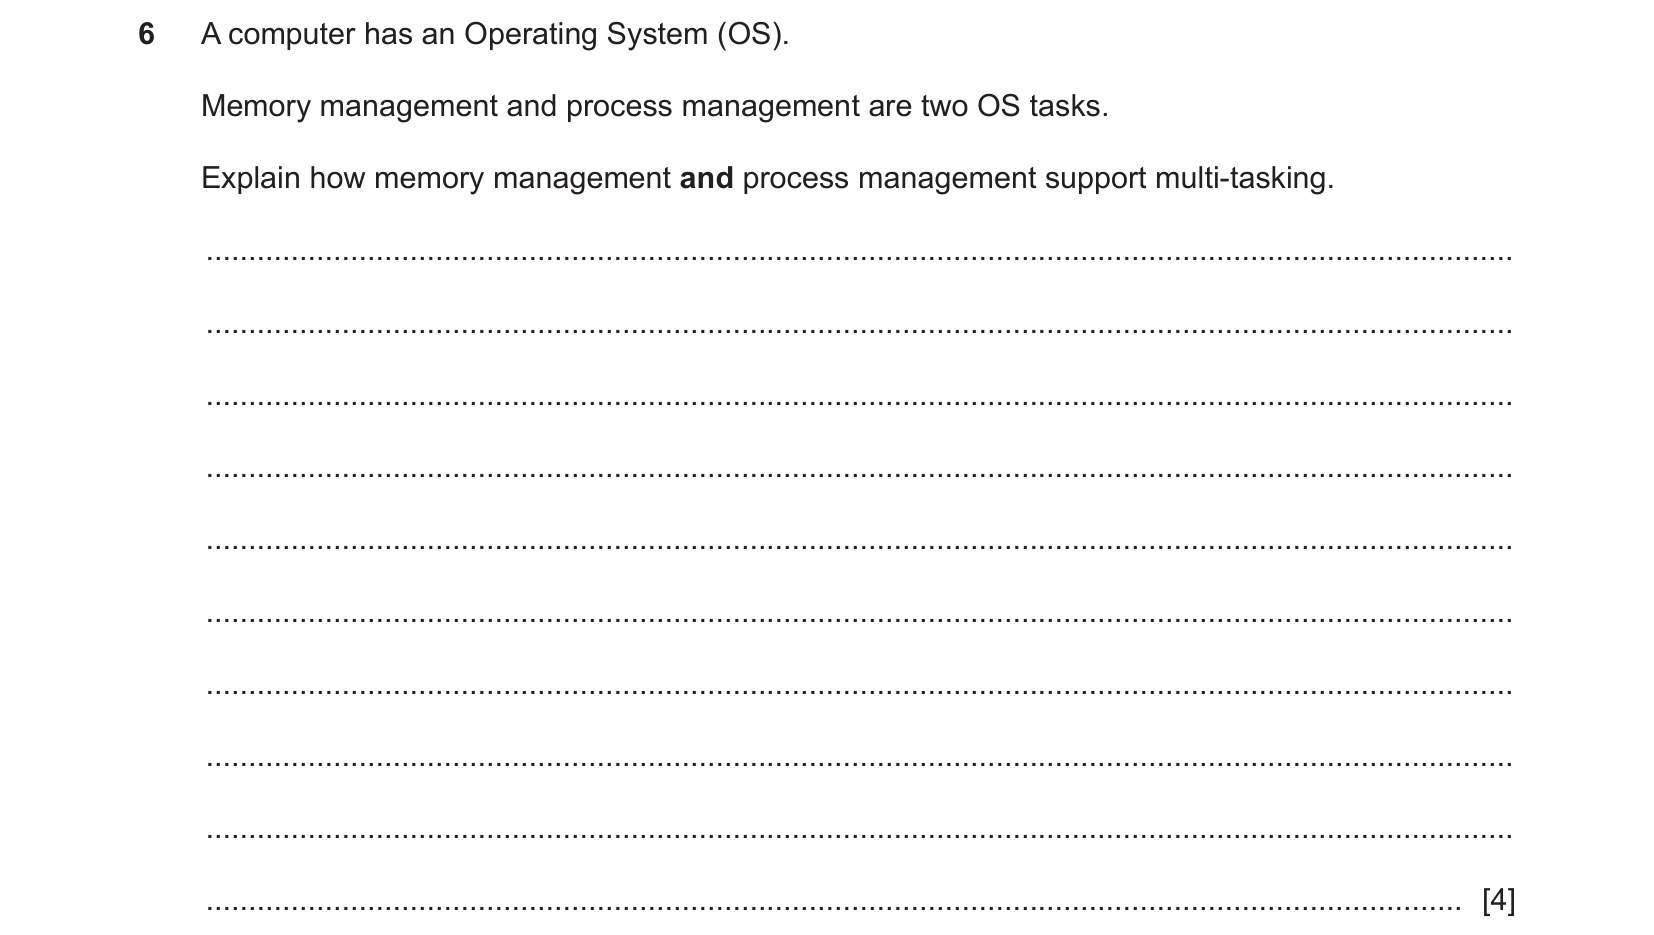Click the "(OS)." abbreviation in first sentence

(752, 35)
